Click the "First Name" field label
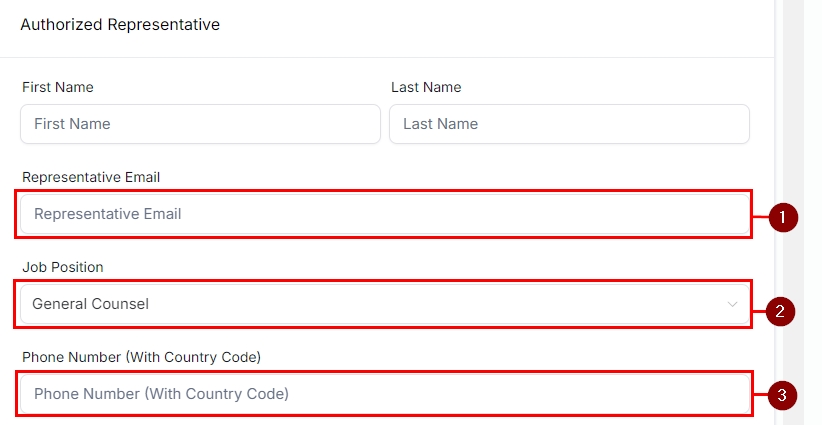 tap(58, 87)
